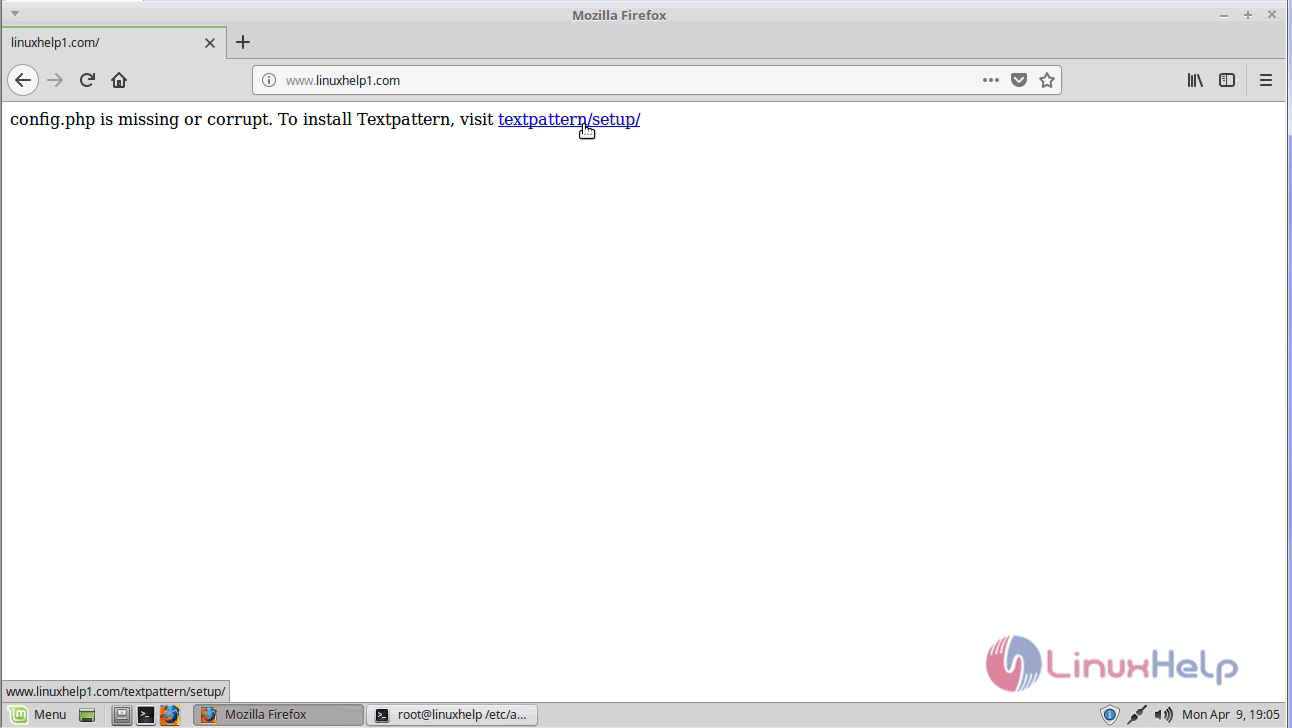
Task: Close the linuxhelp1.com tab
Action: (x=210, y=43)
